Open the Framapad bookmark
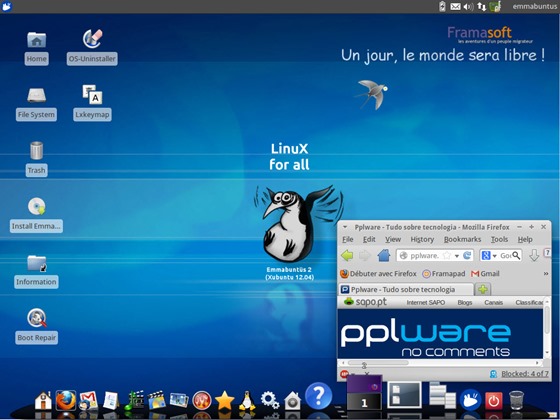 pyautogui.click(x=444, y=274)
